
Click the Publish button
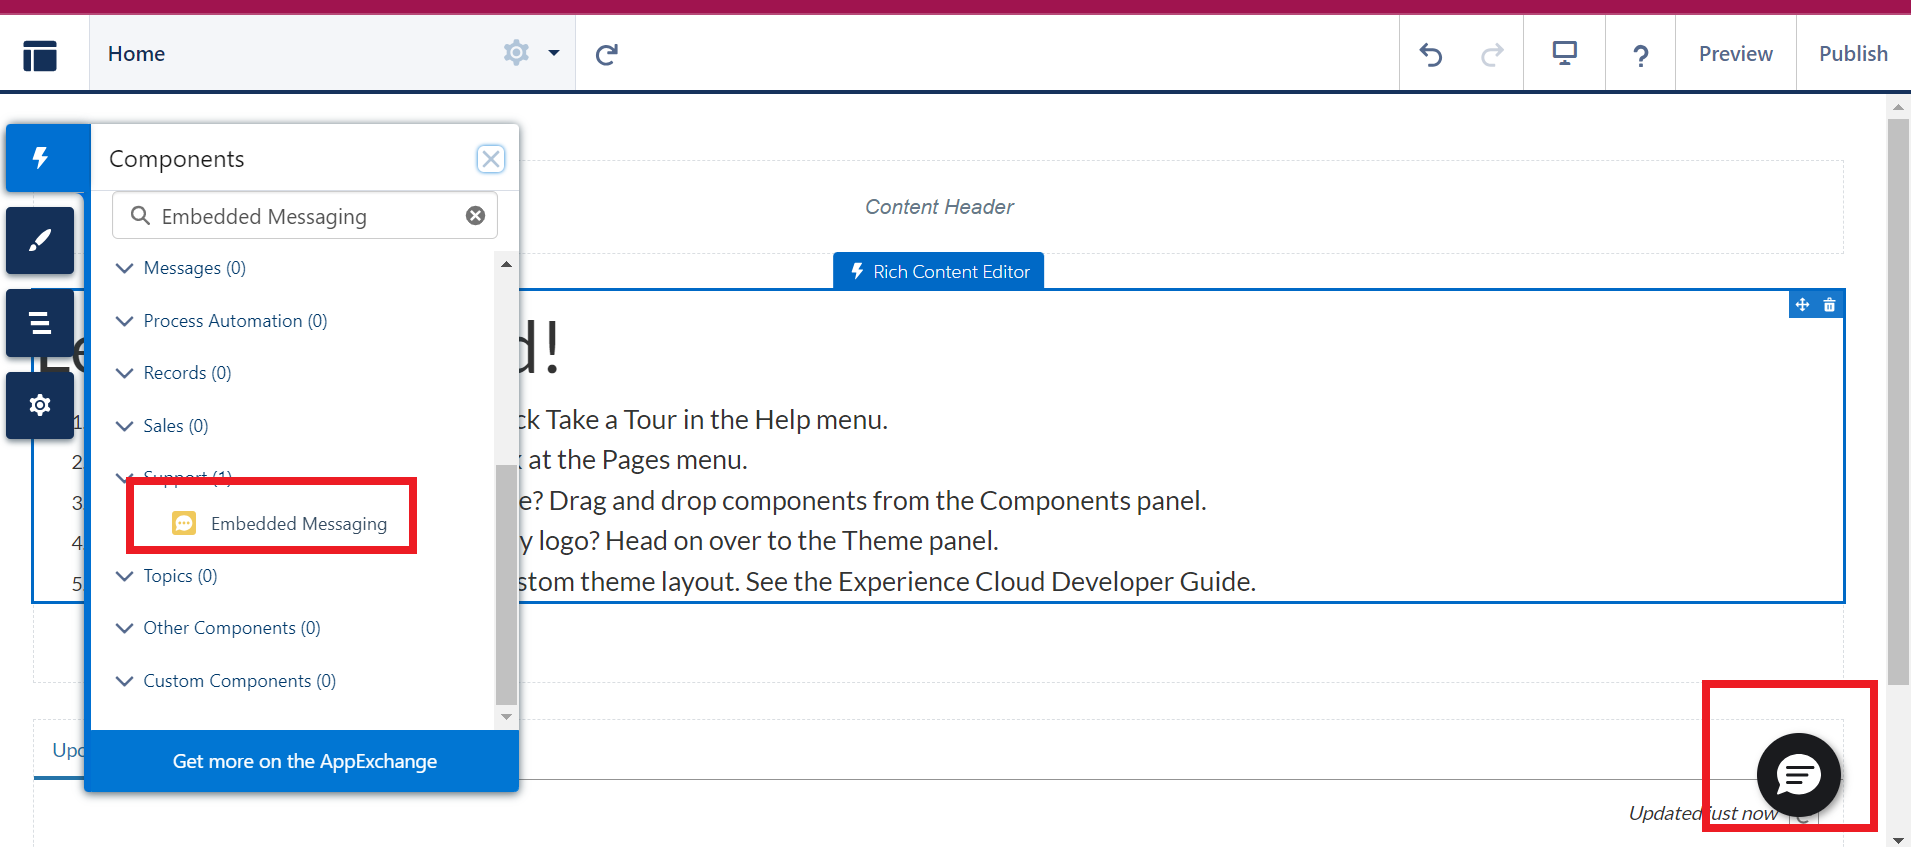(x=1853, y=54)
